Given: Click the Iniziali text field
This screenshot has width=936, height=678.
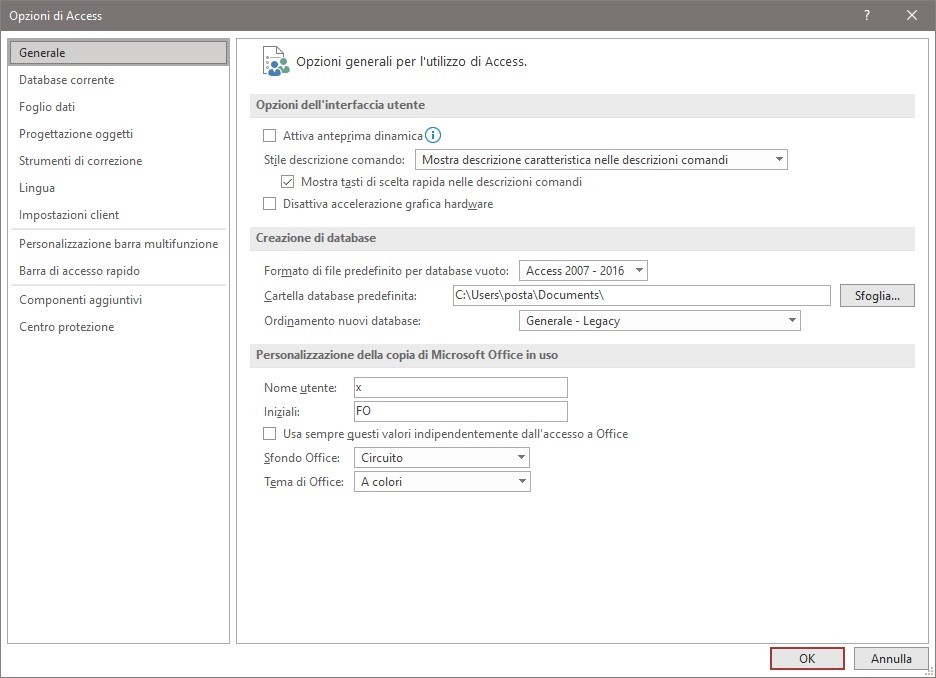Looking at the screenshot, I should point(460,411).
